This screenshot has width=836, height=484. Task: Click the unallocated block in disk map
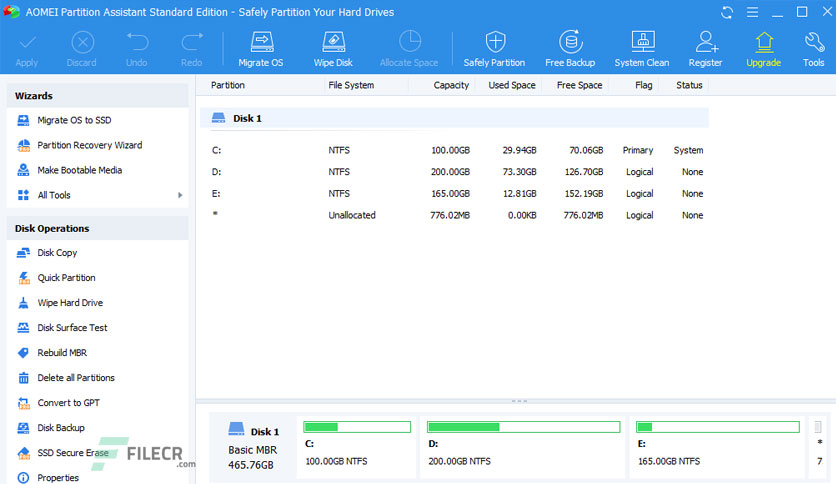click(818, 448)
